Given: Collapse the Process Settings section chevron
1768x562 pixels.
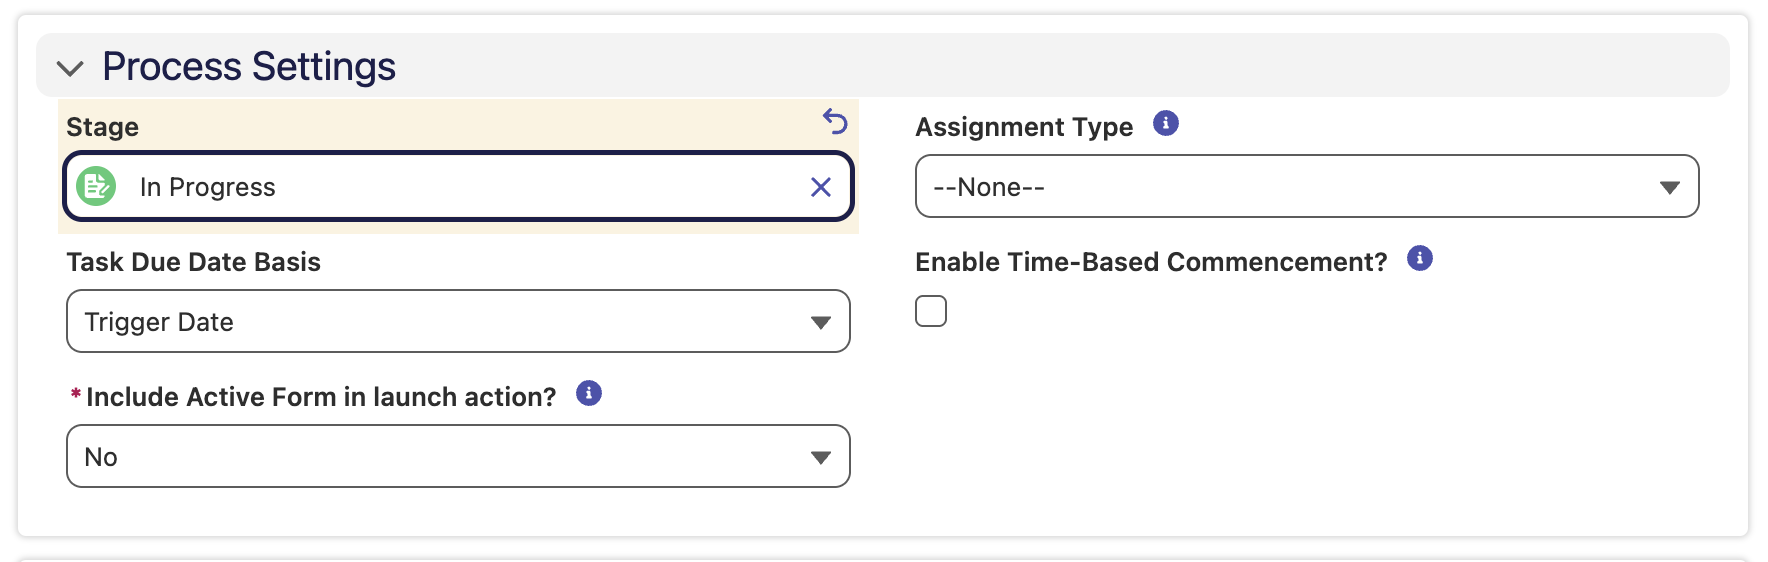Looking at the screenshot, I should [70, 68].
